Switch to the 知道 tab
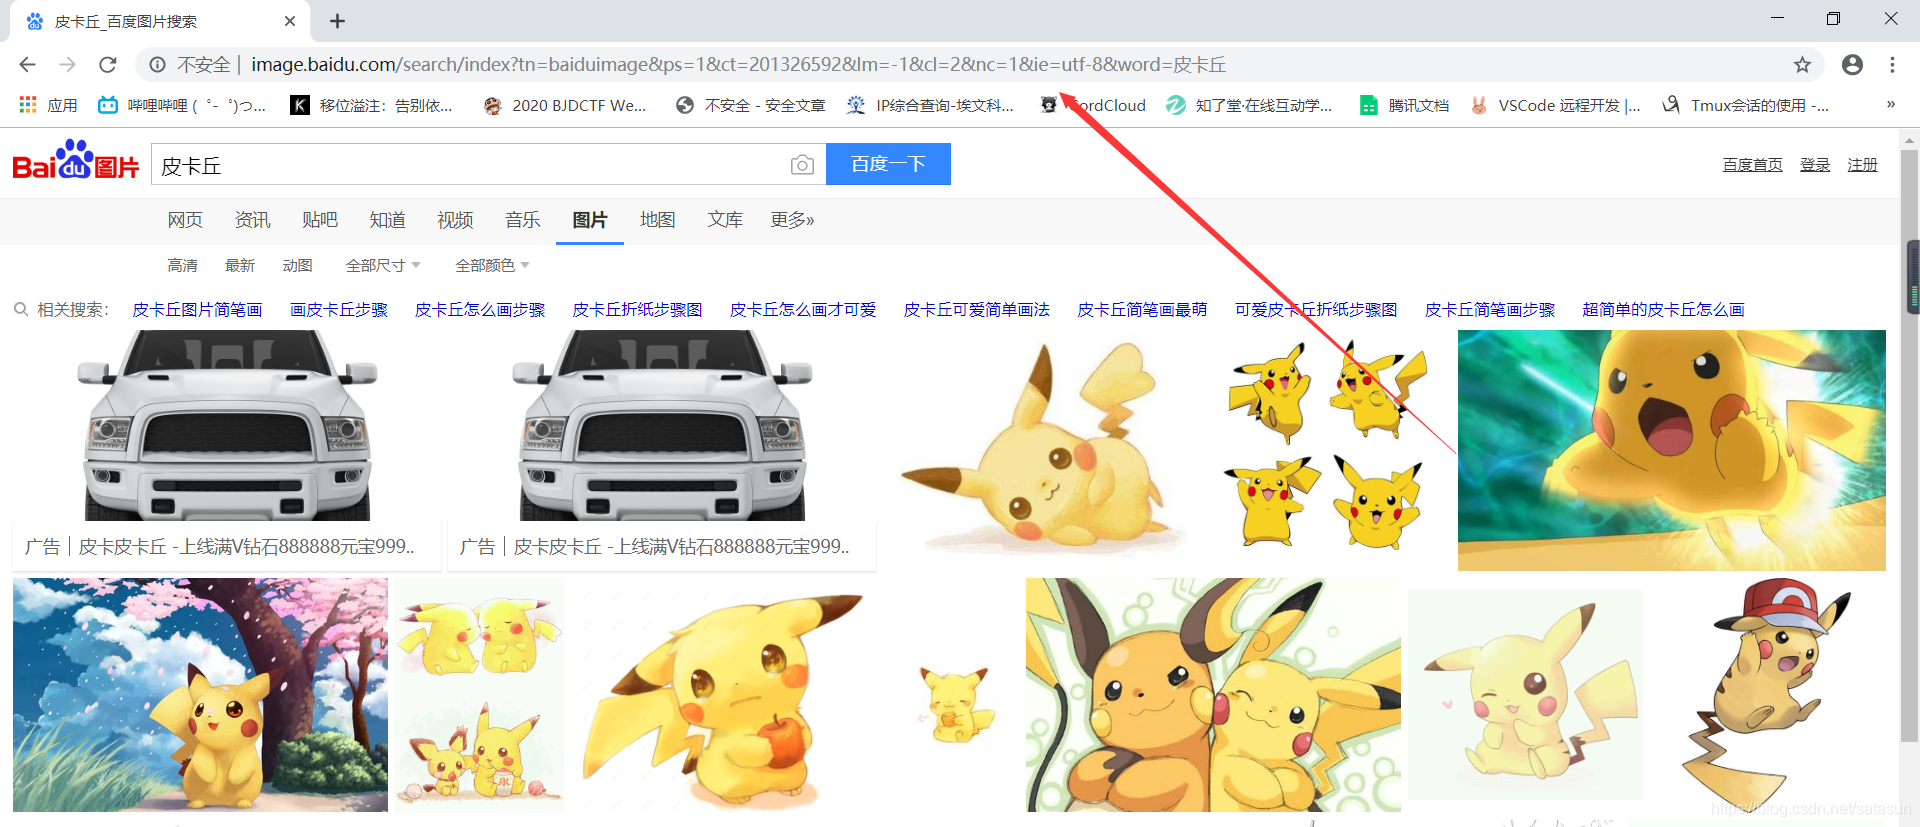The width and height of the screenshot is (1920, 827). click(387, 220)
